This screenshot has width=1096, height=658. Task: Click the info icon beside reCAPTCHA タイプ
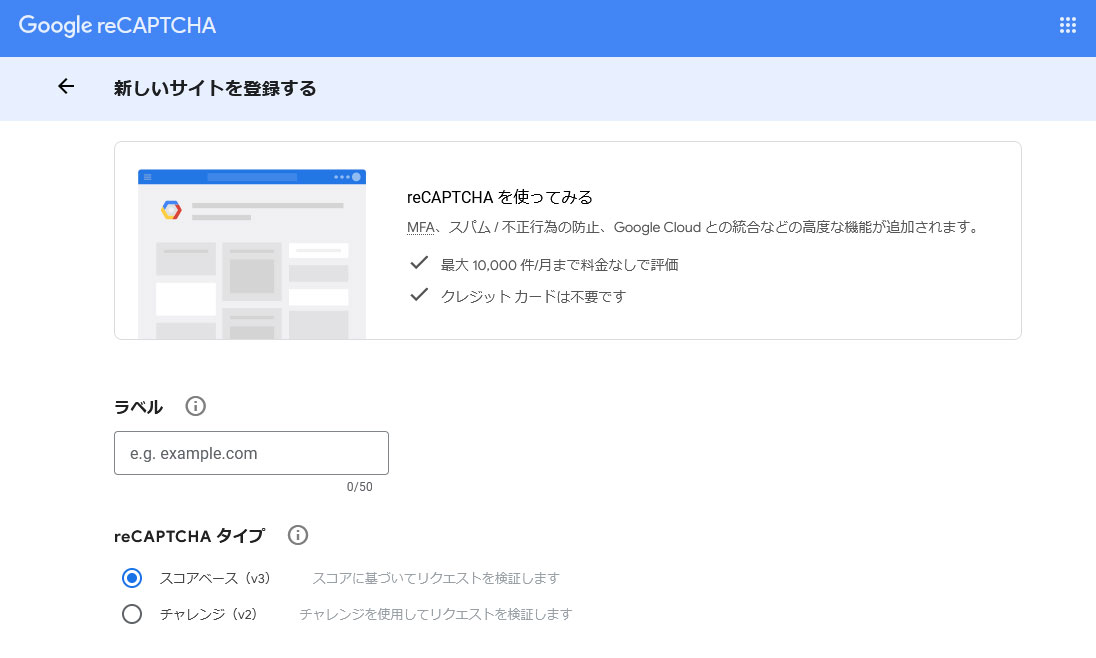point(298,536)
